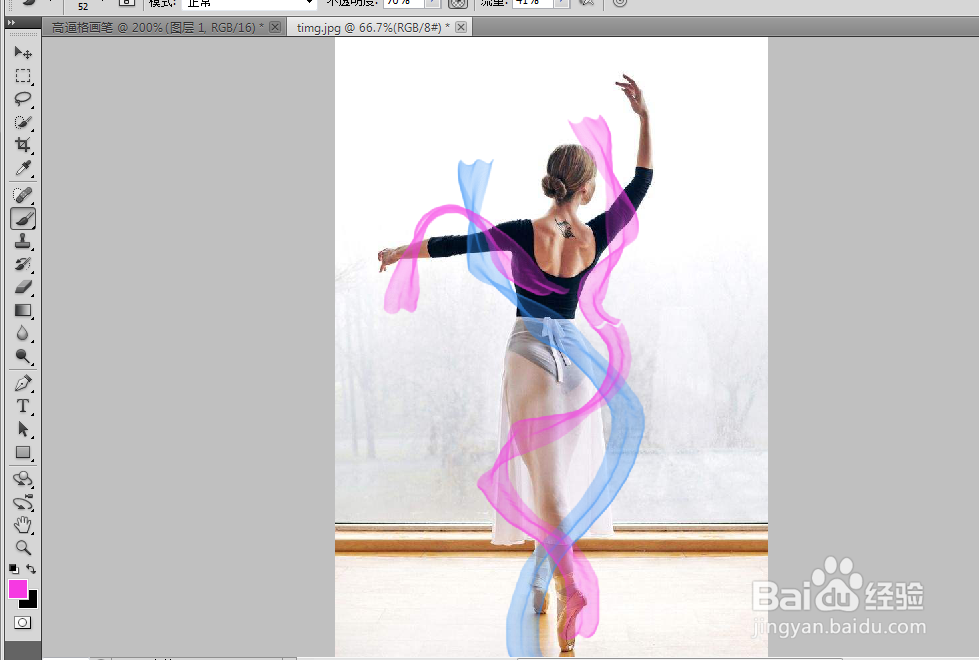The width and height of the screenshot is (979, 660).
Task: Click the flow percentage field
Action: pos(533,3)
